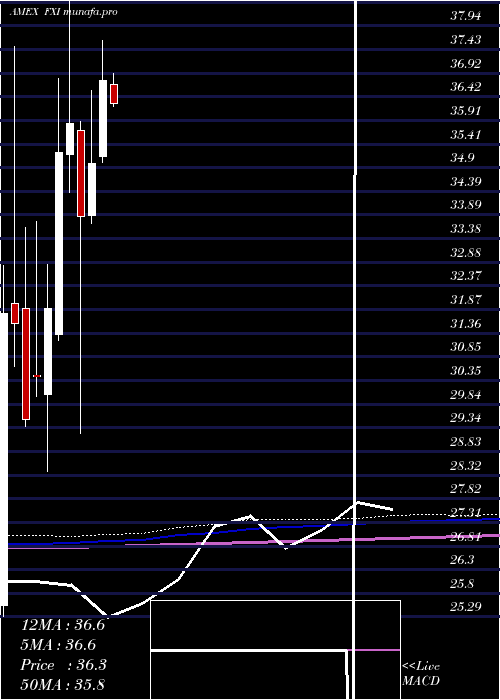Select the 26.3 price axis label
500x700 pixels.
click(462, 560)
